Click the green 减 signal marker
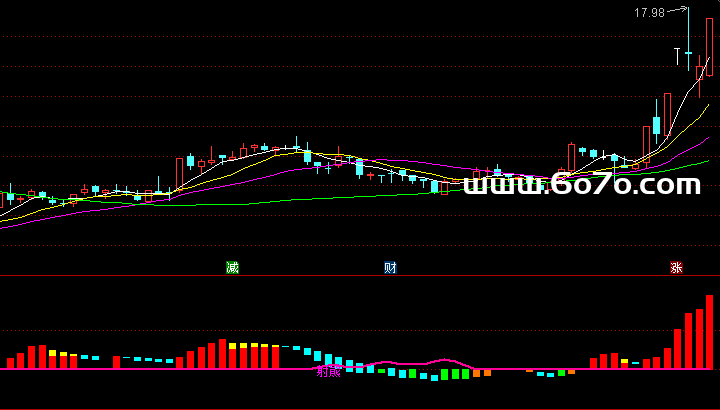Screen dimensions: 720x410 tap(233, 267)
